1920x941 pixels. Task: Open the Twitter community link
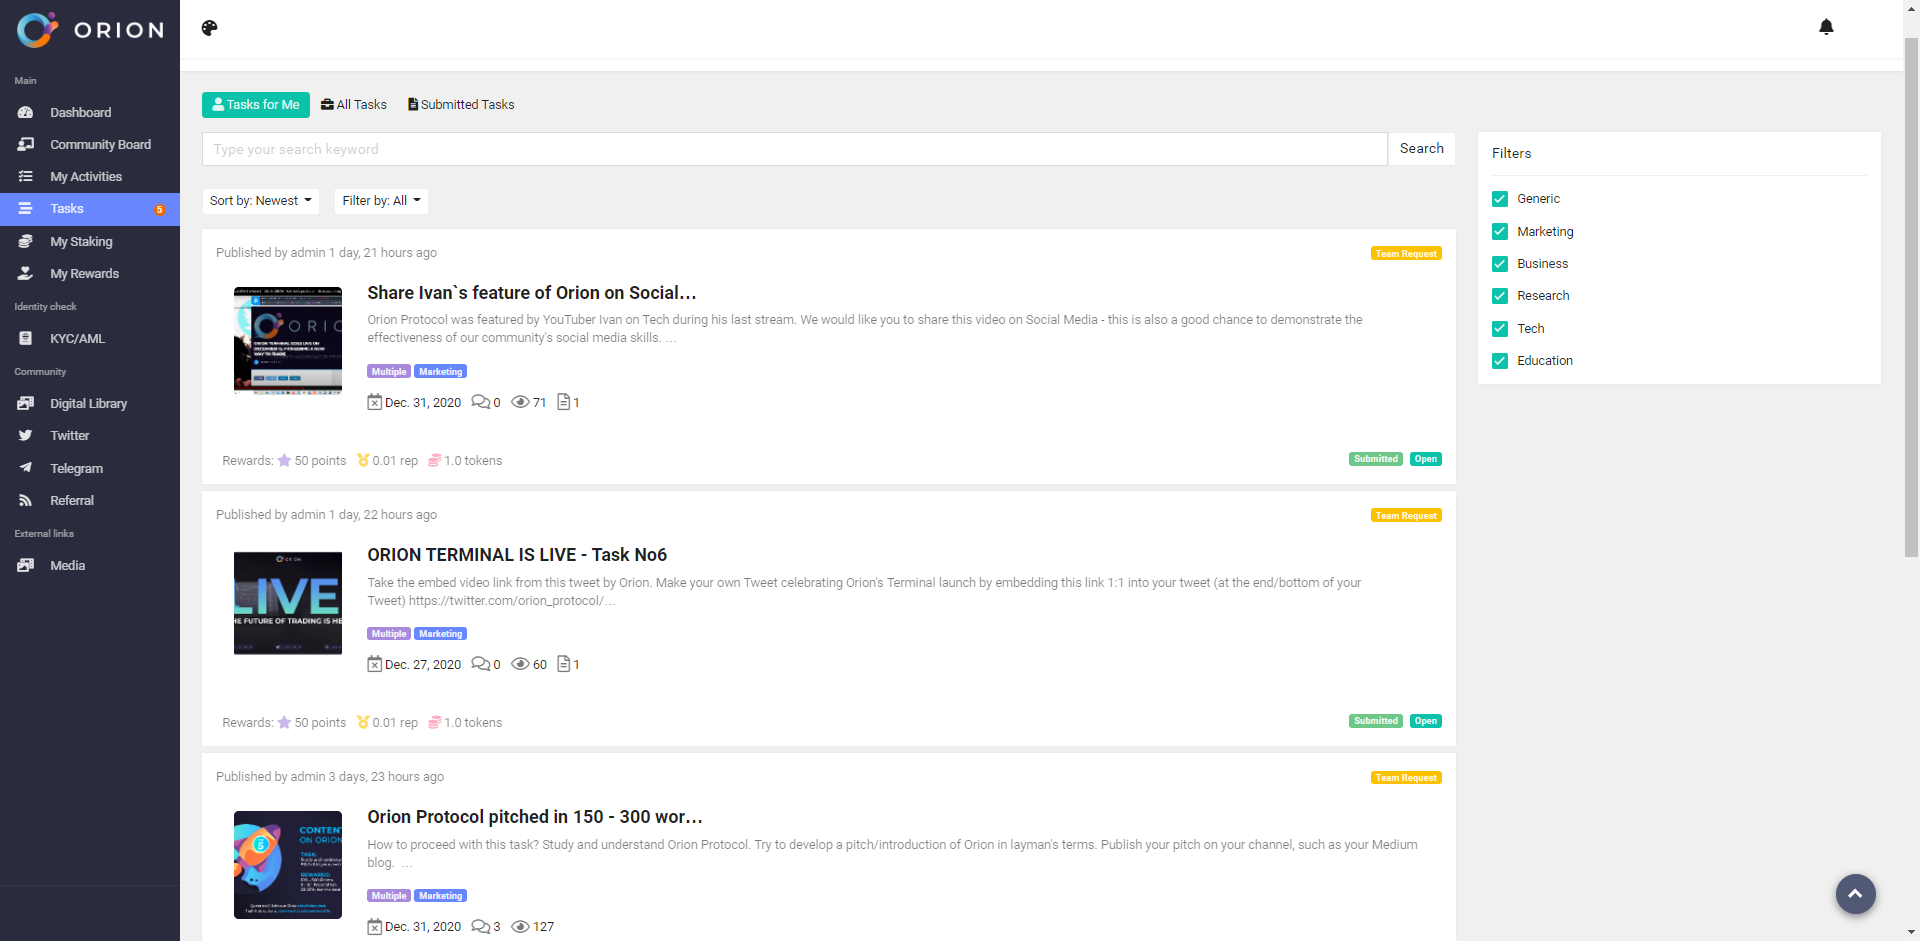tap(69, 436)
